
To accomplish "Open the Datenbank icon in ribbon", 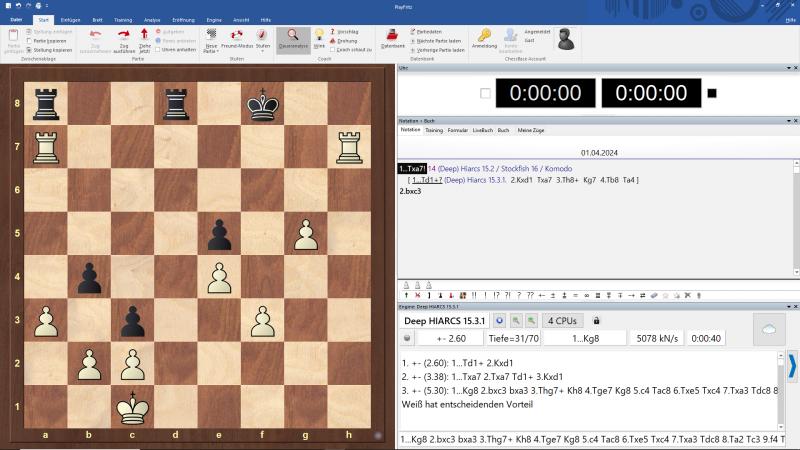I will coord(393,37).
